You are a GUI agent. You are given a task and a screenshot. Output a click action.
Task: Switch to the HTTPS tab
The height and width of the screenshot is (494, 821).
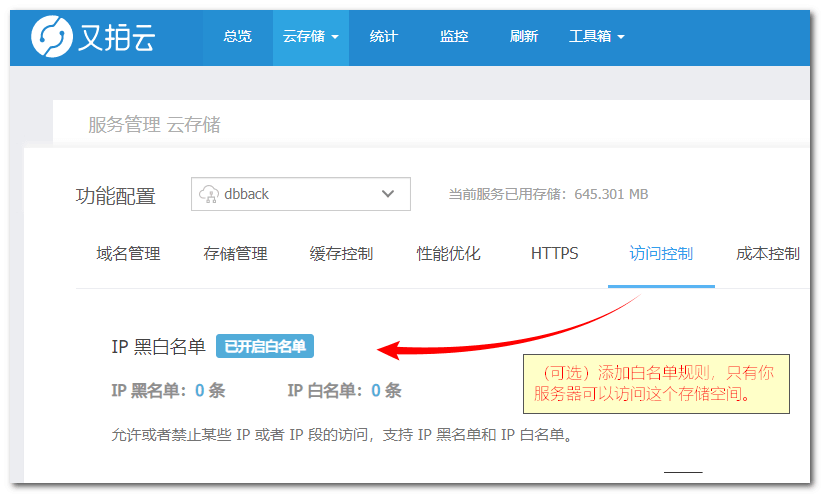[554, 254]
